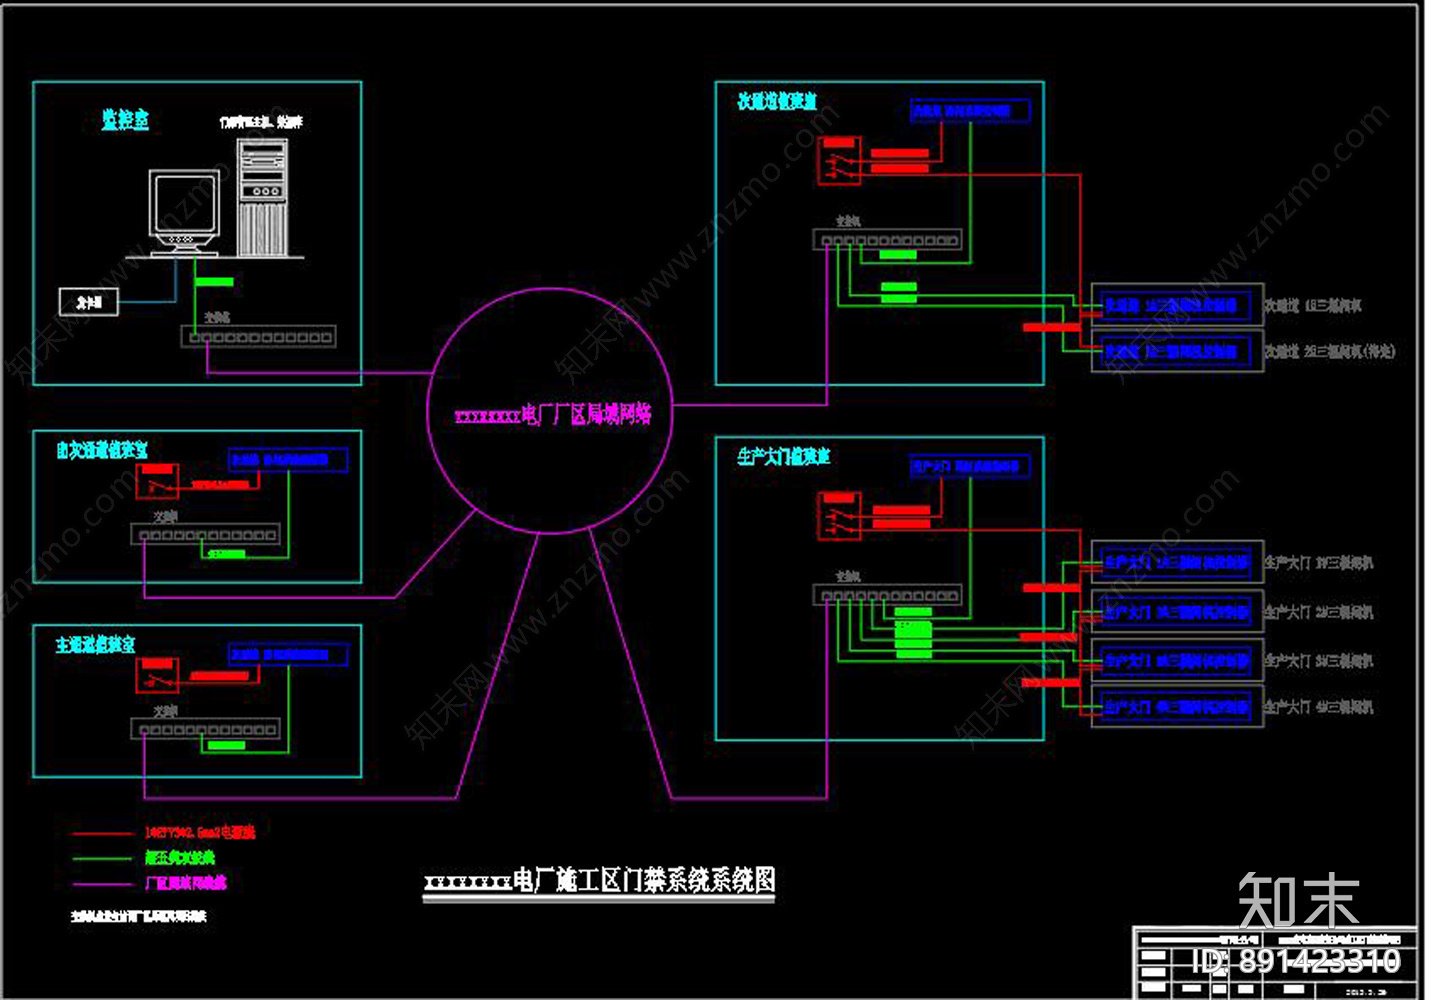Viewport: 1431px width, 1000px height.
Task: Select the magenta 厂区局域网线 legend label
Action: point(186,882)
